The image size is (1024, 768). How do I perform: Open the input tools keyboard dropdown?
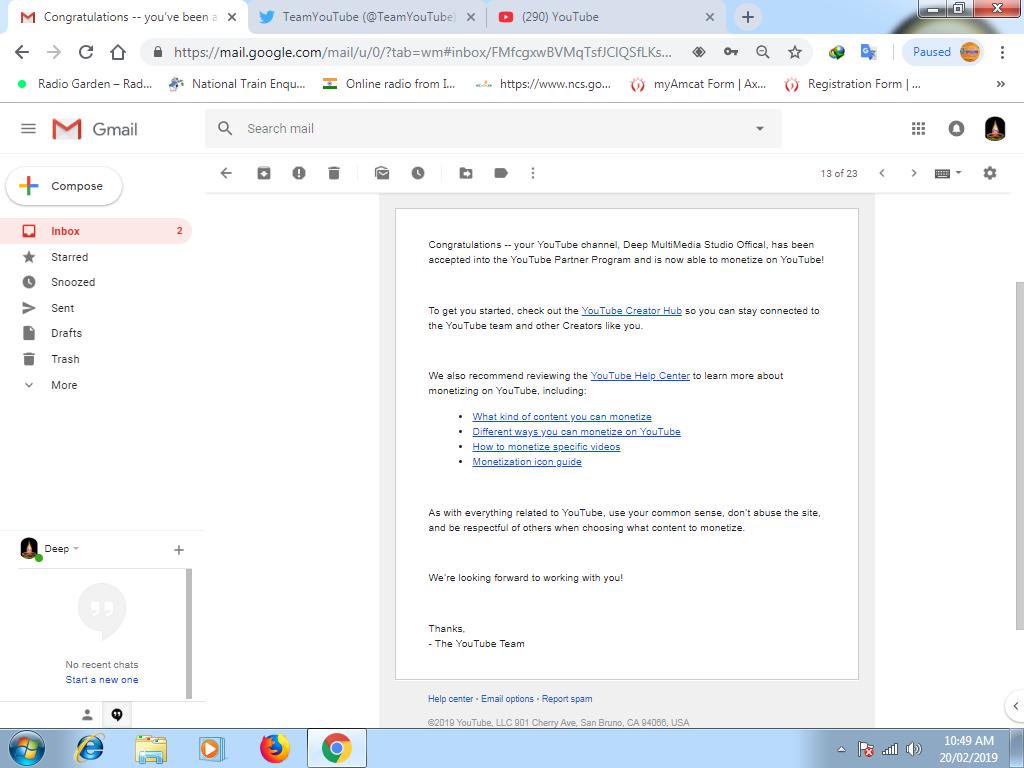948,173
